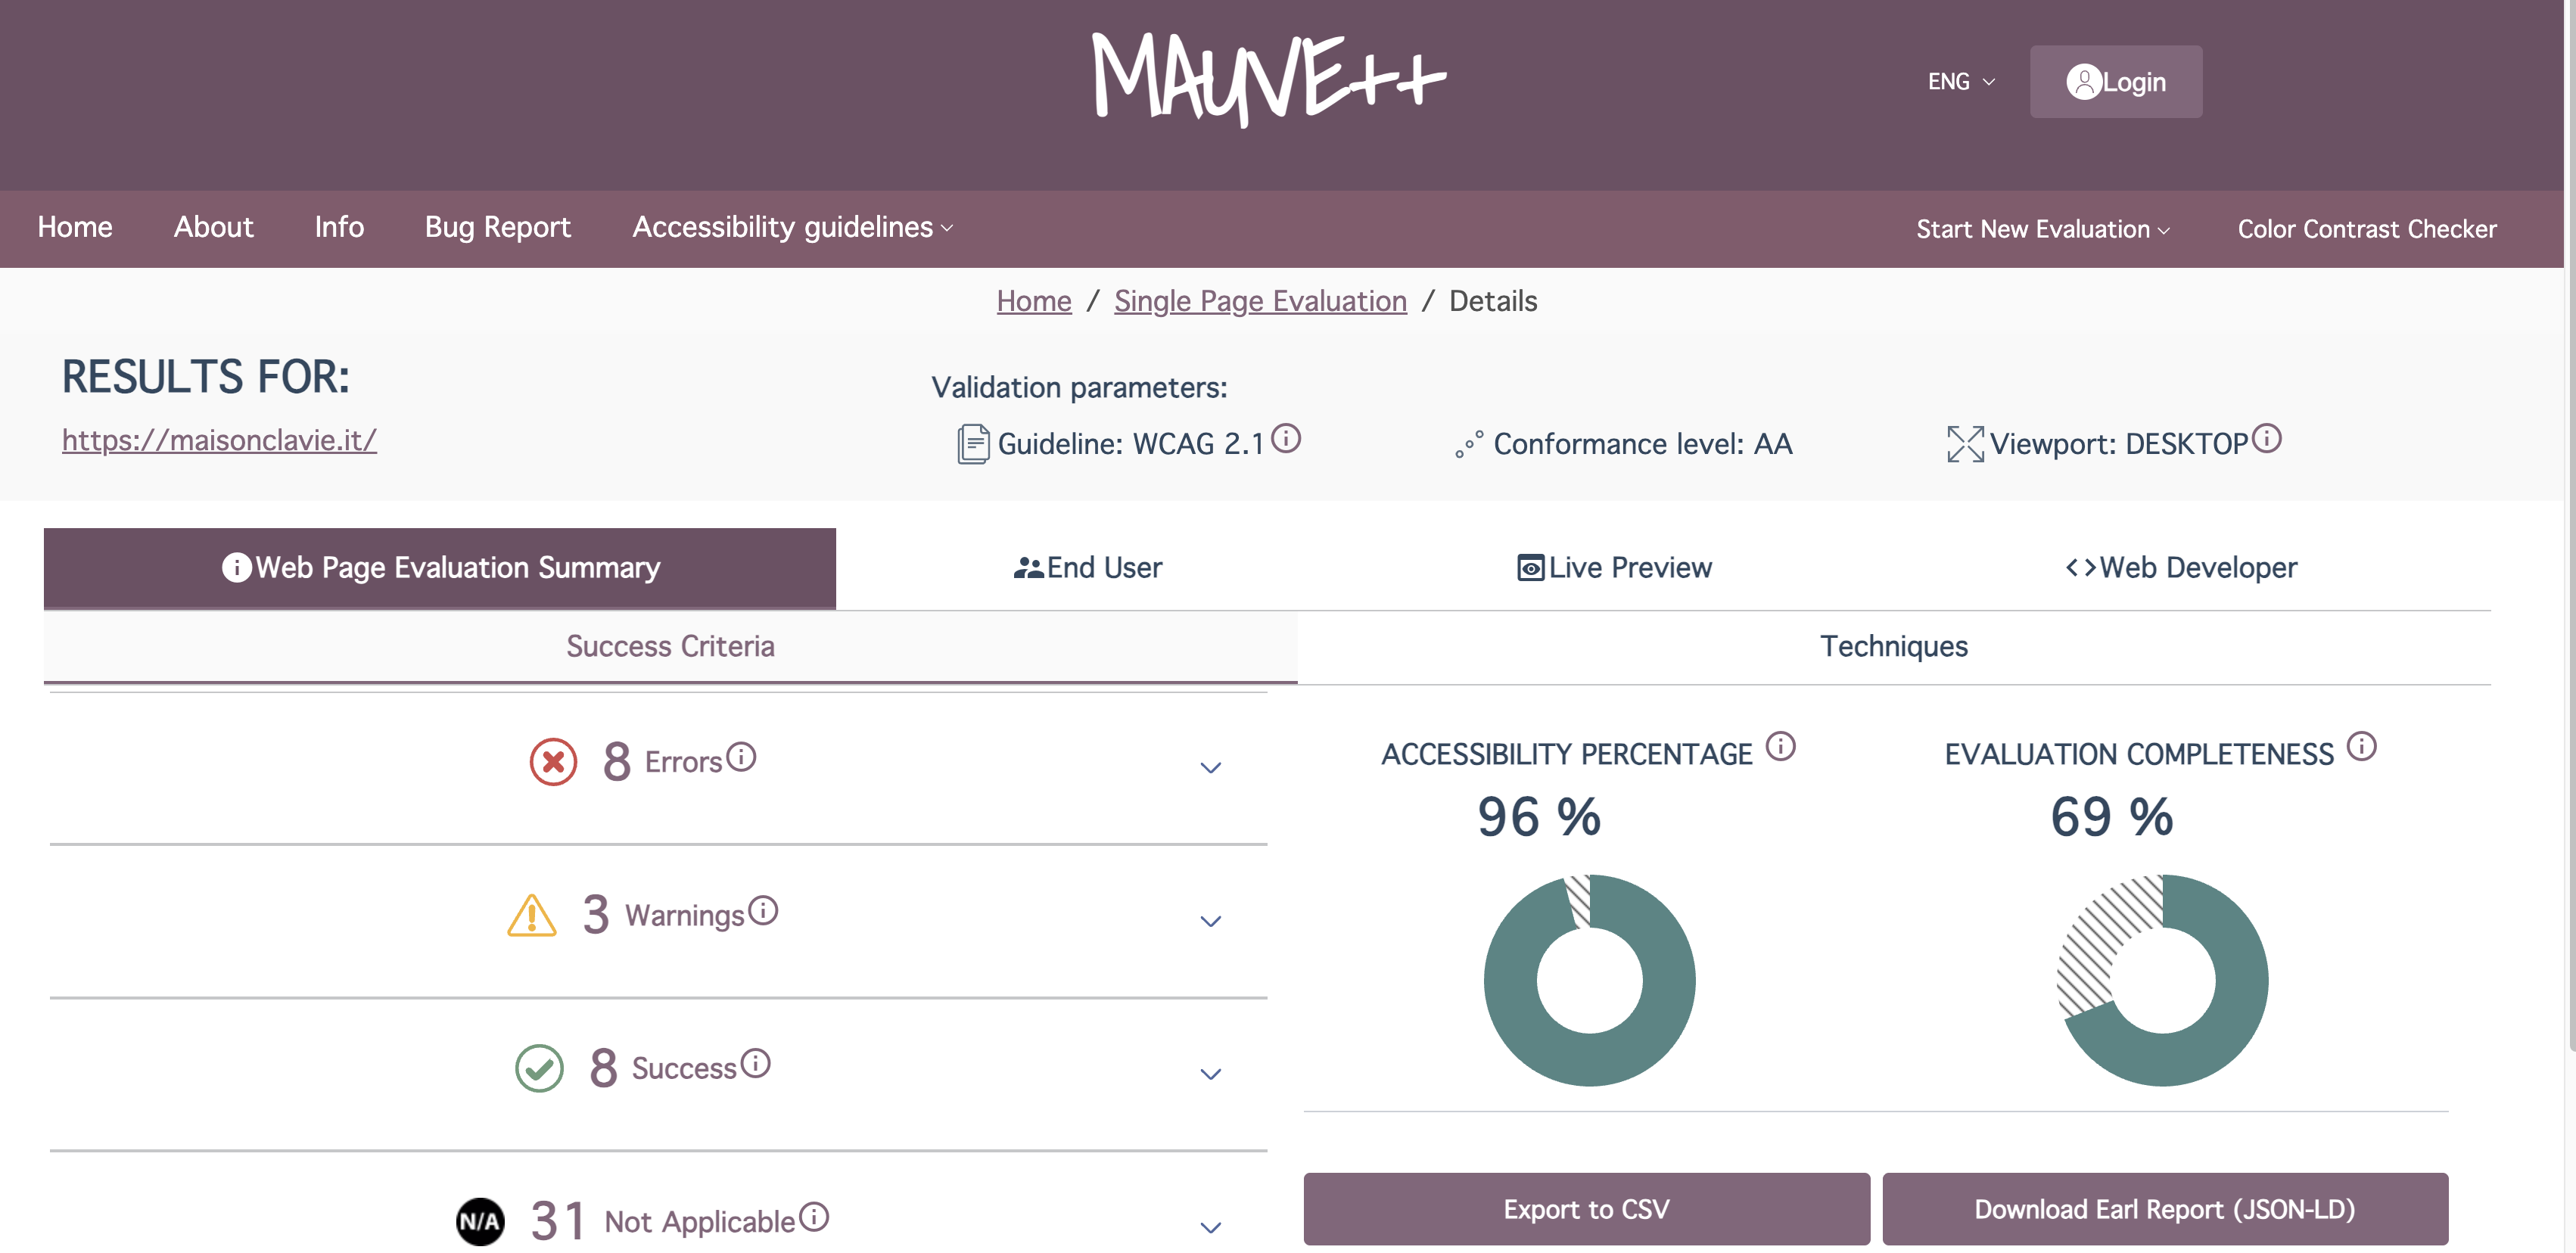Open the Web Developer tab
Viewport: 2576px width, 1253px height.
click(2180, 568)
